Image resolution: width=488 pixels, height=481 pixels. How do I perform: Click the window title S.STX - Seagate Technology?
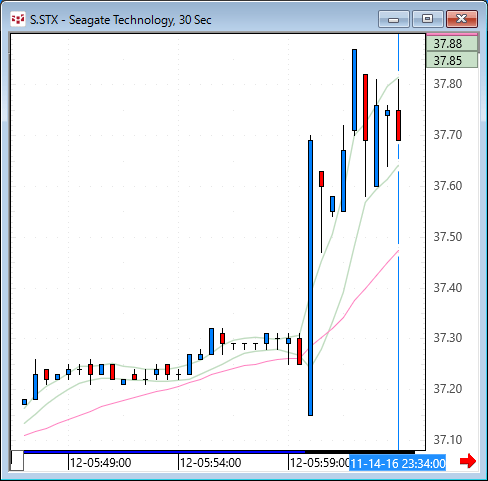pyautogui.click(x=121, y=20)
